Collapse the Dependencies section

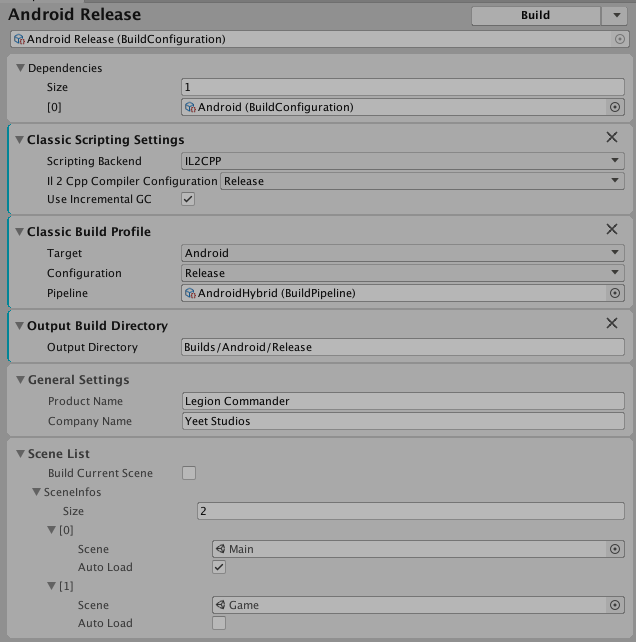pos(21,68)
